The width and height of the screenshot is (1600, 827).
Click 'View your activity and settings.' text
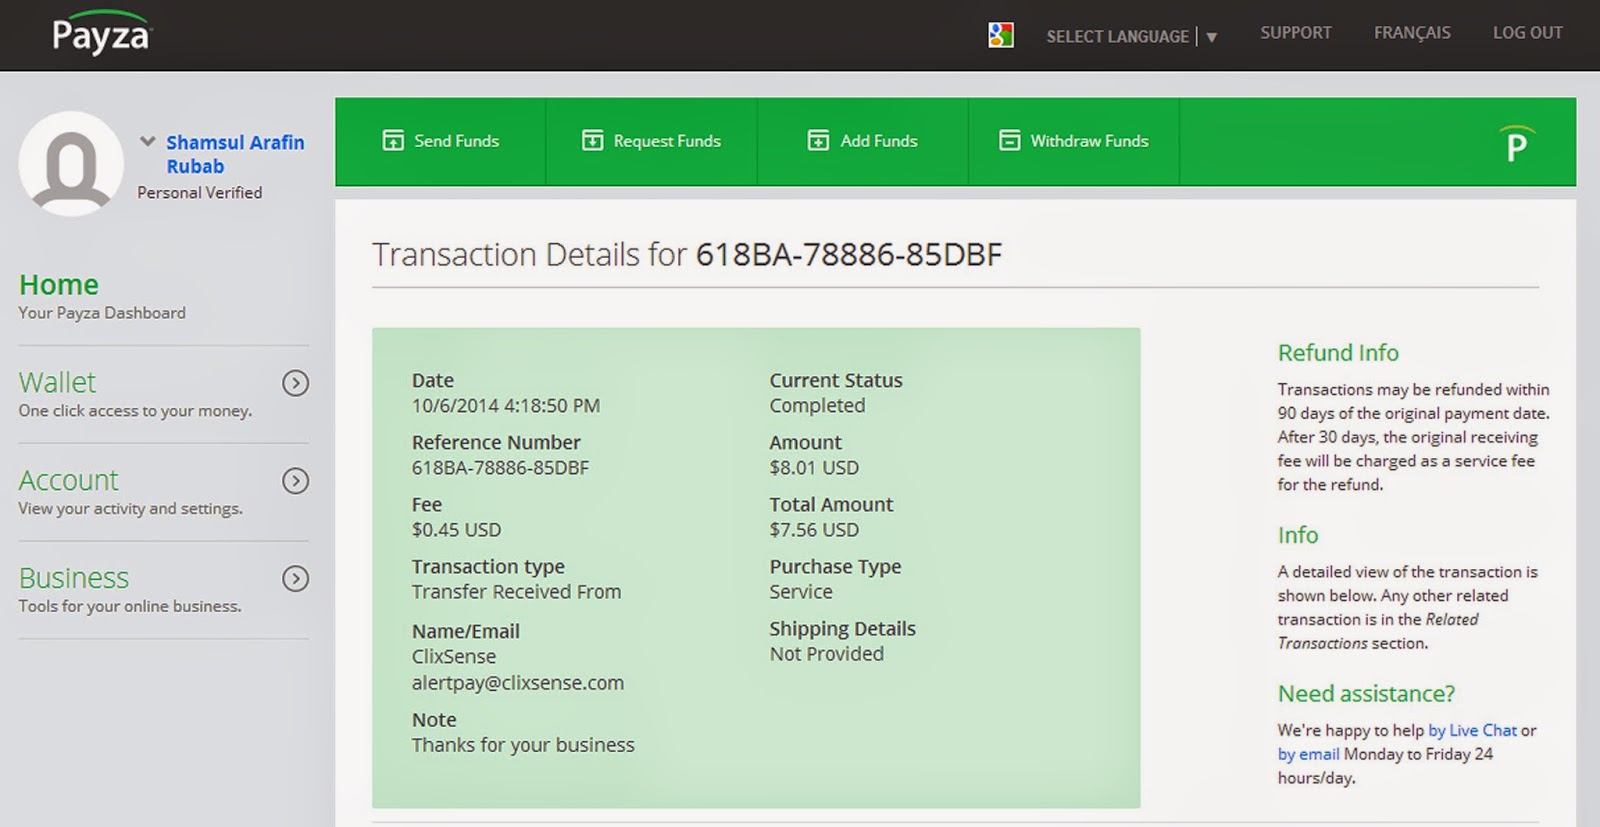130,509
